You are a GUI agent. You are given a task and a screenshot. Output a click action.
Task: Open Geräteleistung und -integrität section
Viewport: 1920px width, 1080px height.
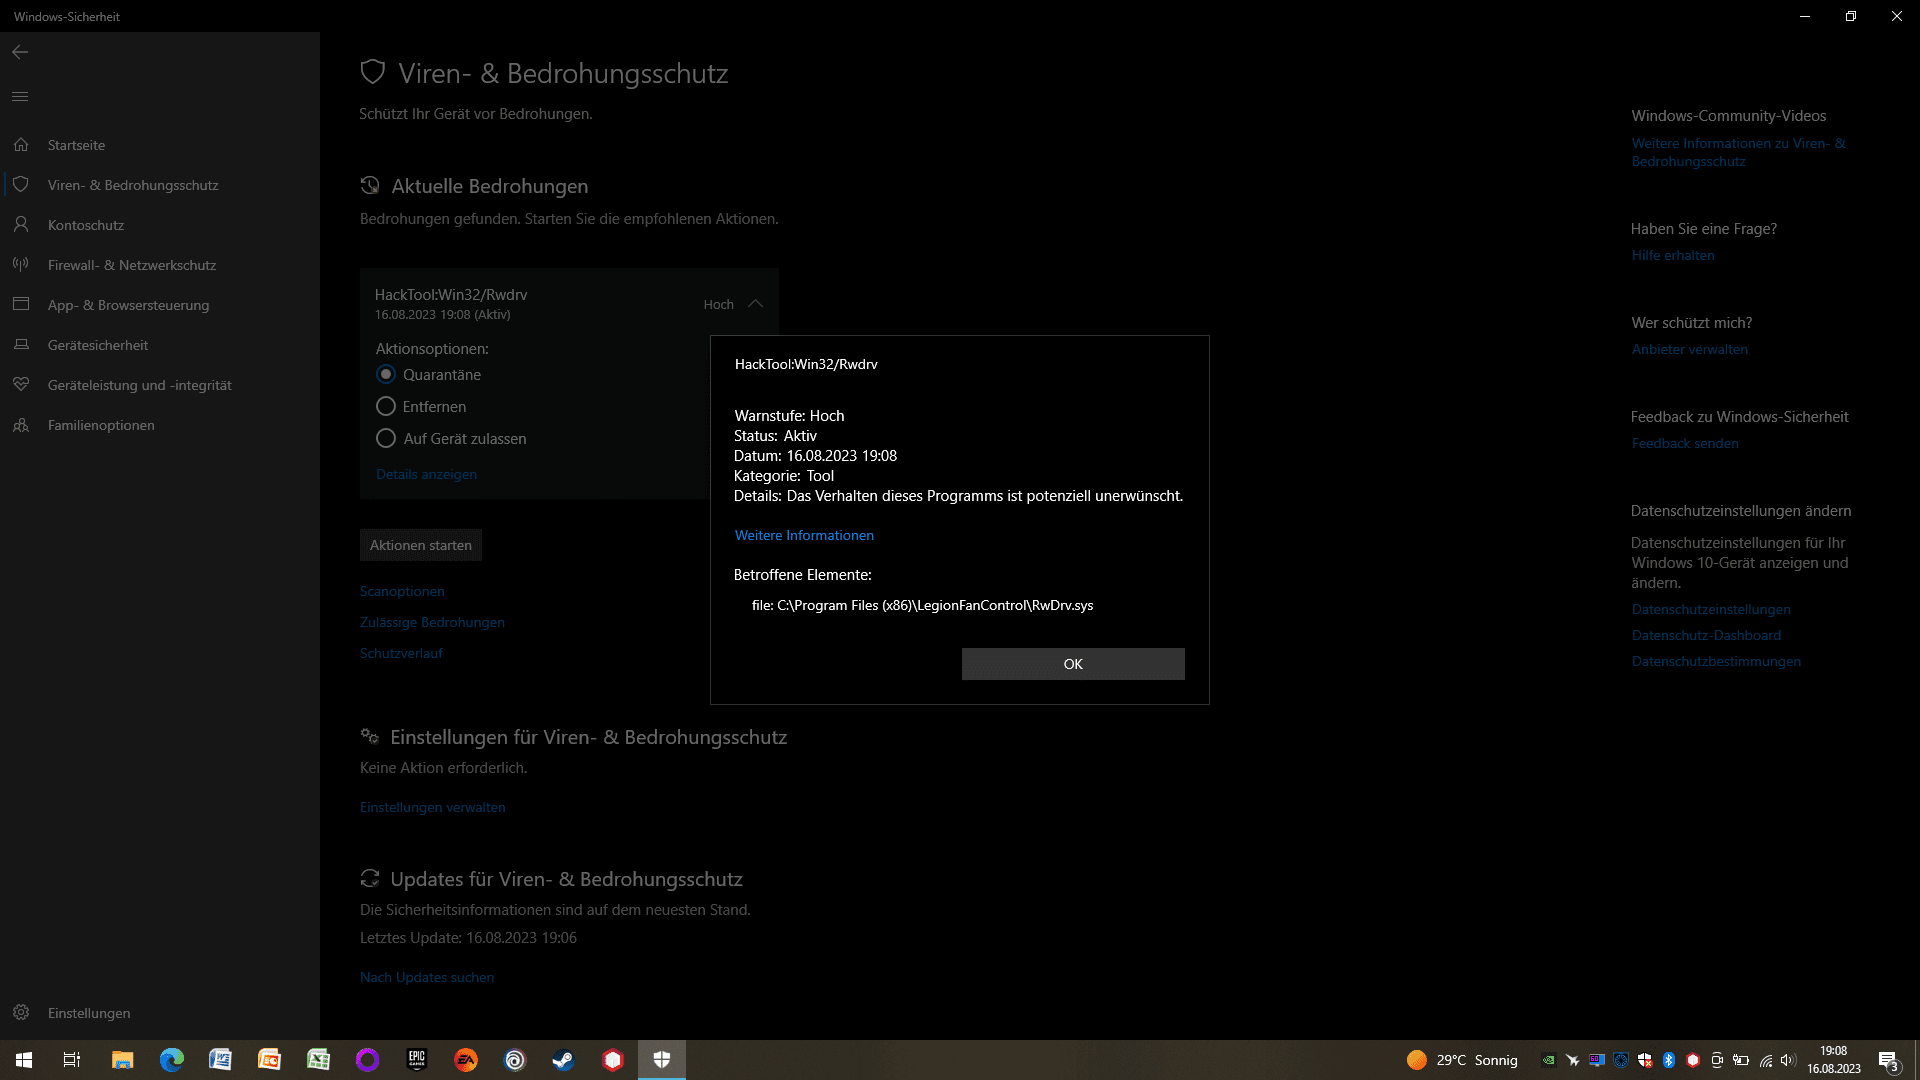coord(139,385)
